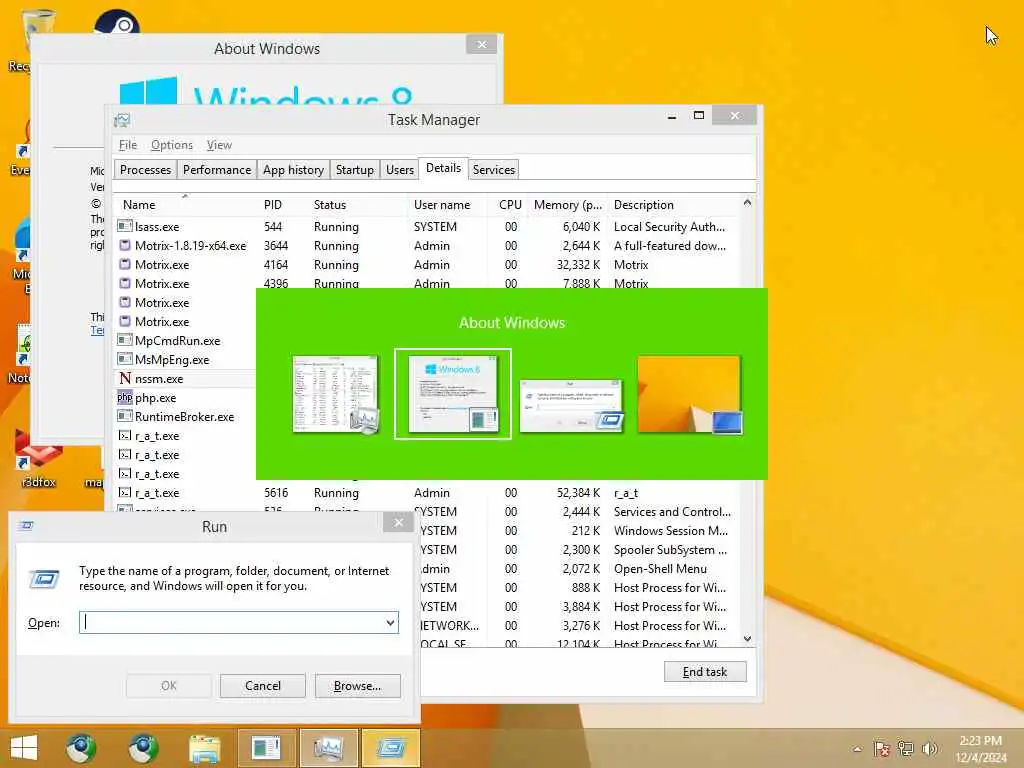Click the Task Manager scrollbar down arrow
This screenshot has width=1024, height=768.
click(747, 639)
